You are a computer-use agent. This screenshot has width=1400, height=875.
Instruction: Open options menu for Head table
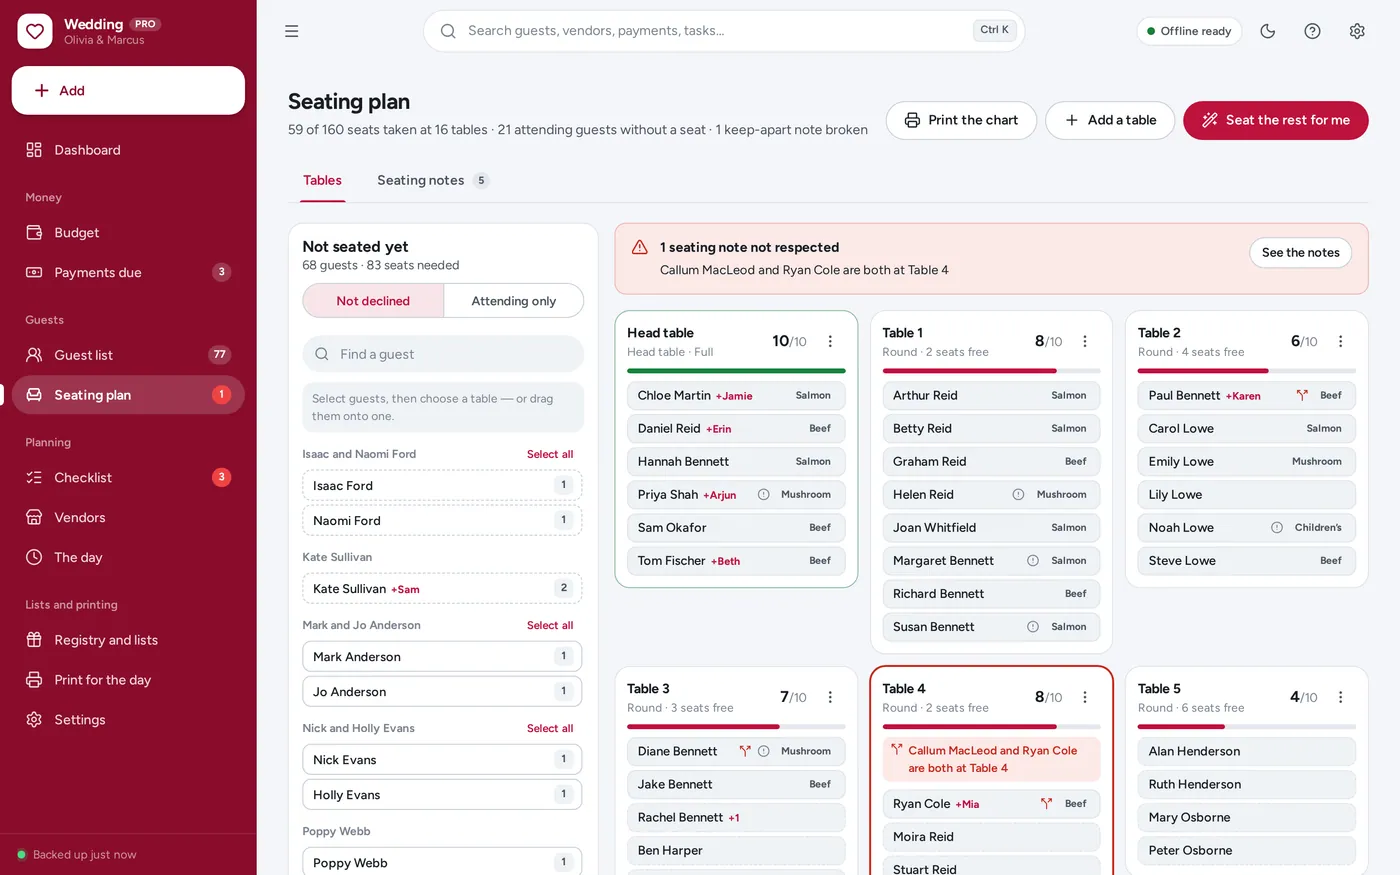click(x=830, y=341)
